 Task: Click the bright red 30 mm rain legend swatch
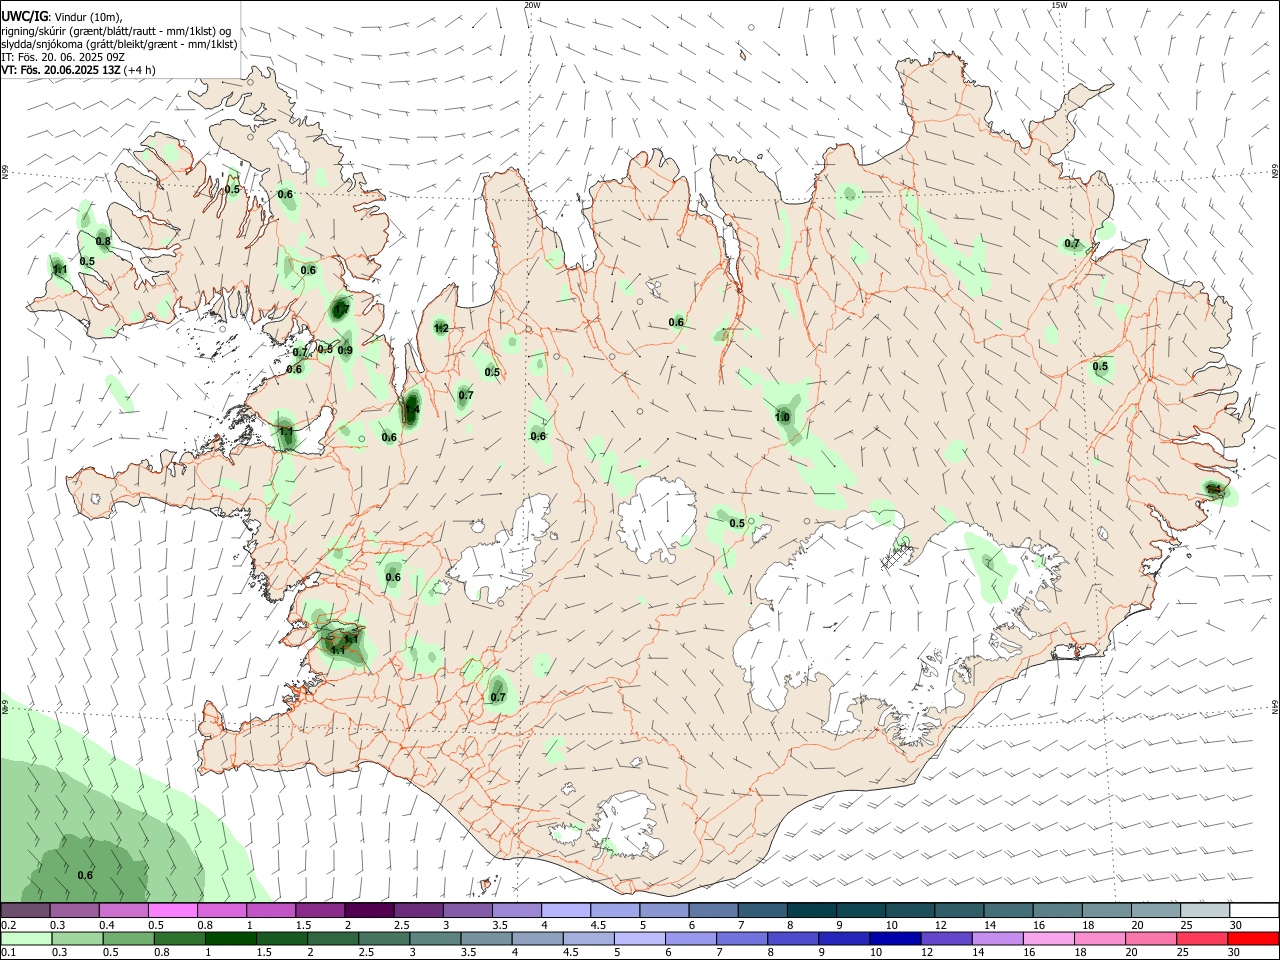pos(1253,938)
